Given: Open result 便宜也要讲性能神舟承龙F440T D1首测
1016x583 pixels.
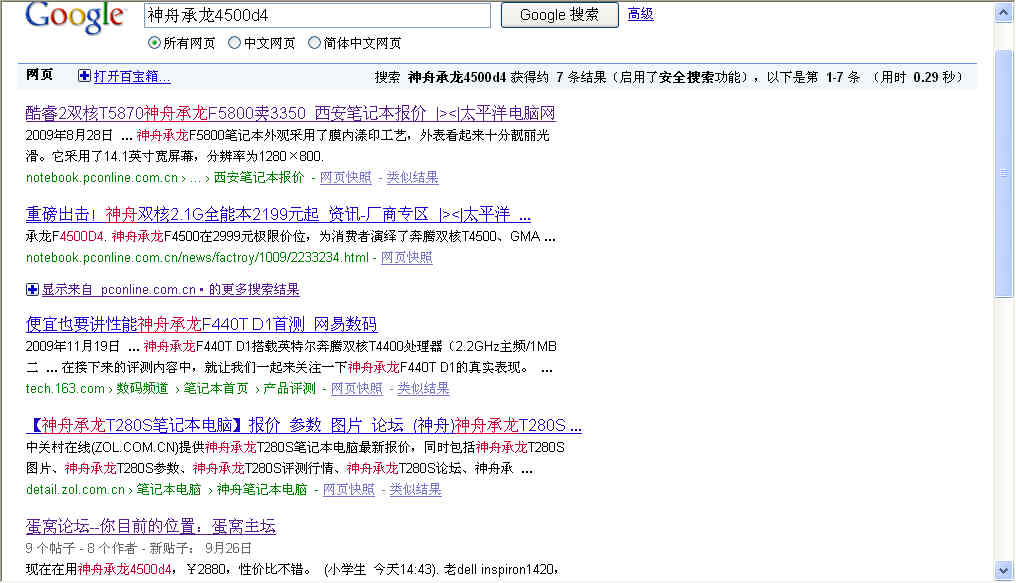Looking at the screenshot, I should [201, 323].
